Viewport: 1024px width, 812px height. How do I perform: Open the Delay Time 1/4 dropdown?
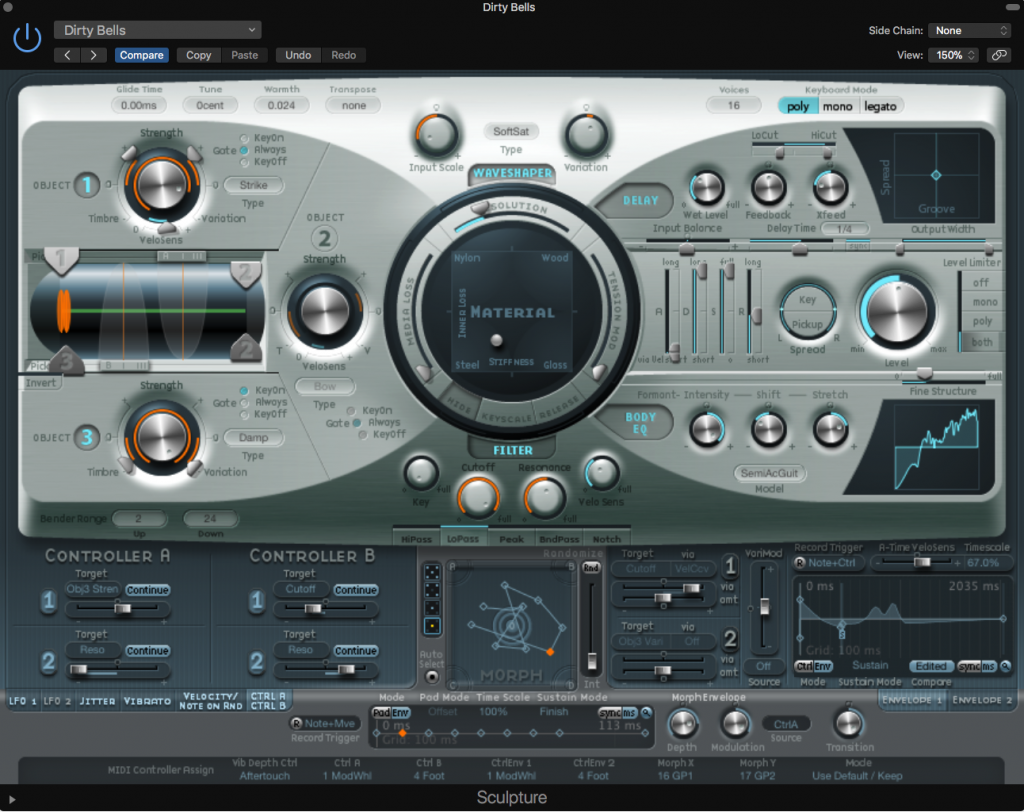click(x=845, y=228)
